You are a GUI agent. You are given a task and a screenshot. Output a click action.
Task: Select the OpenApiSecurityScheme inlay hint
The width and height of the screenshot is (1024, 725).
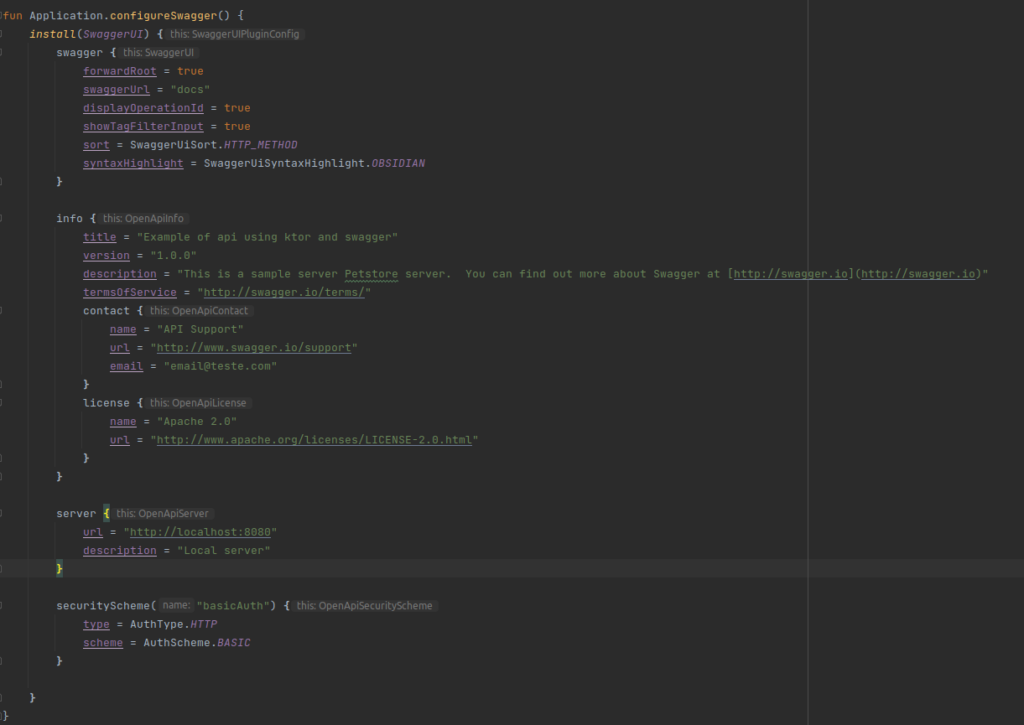(365, 606)
